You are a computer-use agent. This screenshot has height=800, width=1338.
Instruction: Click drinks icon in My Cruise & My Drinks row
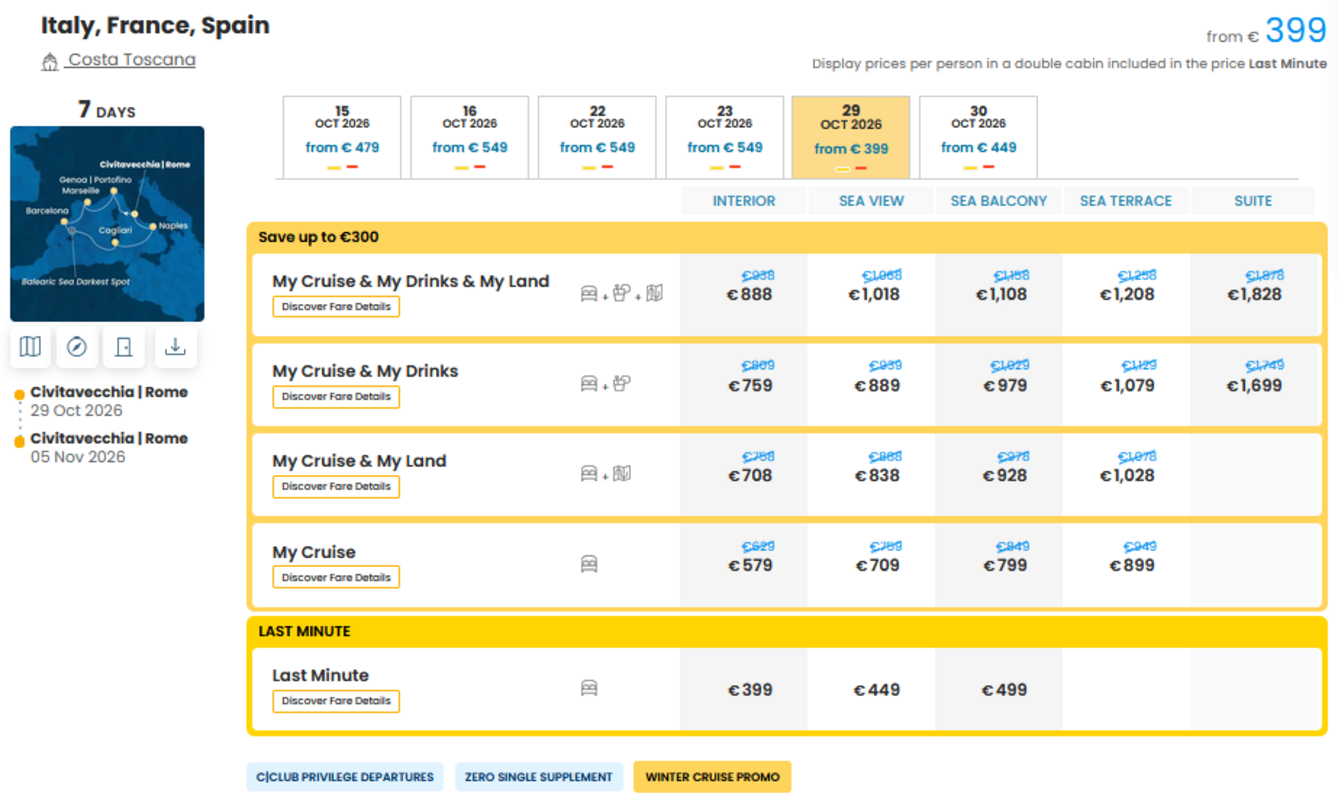pyautogui.click(x=622, y=383)
